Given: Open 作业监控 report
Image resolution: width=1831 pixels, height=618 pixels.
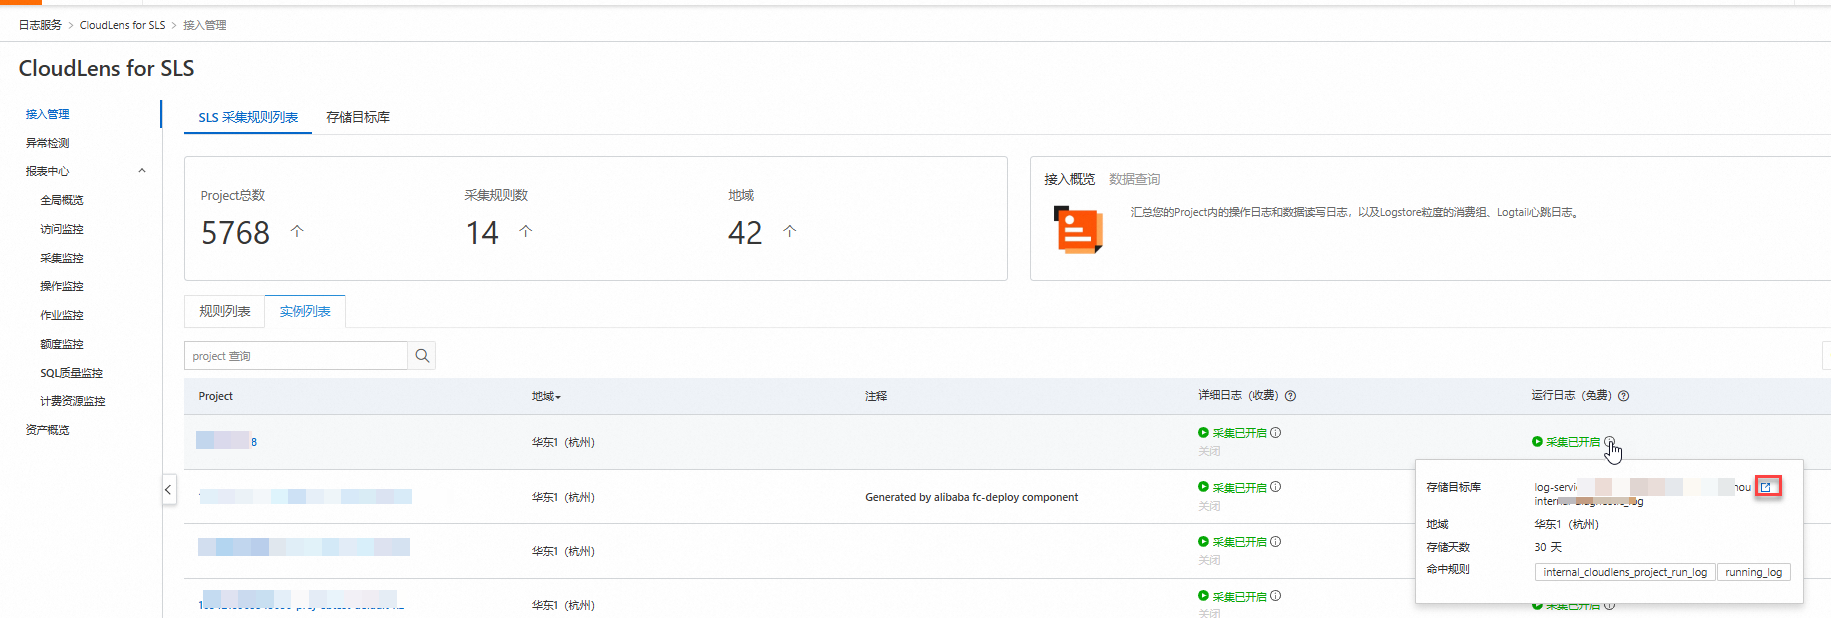Looking at the screenshot, I should 62,315.
